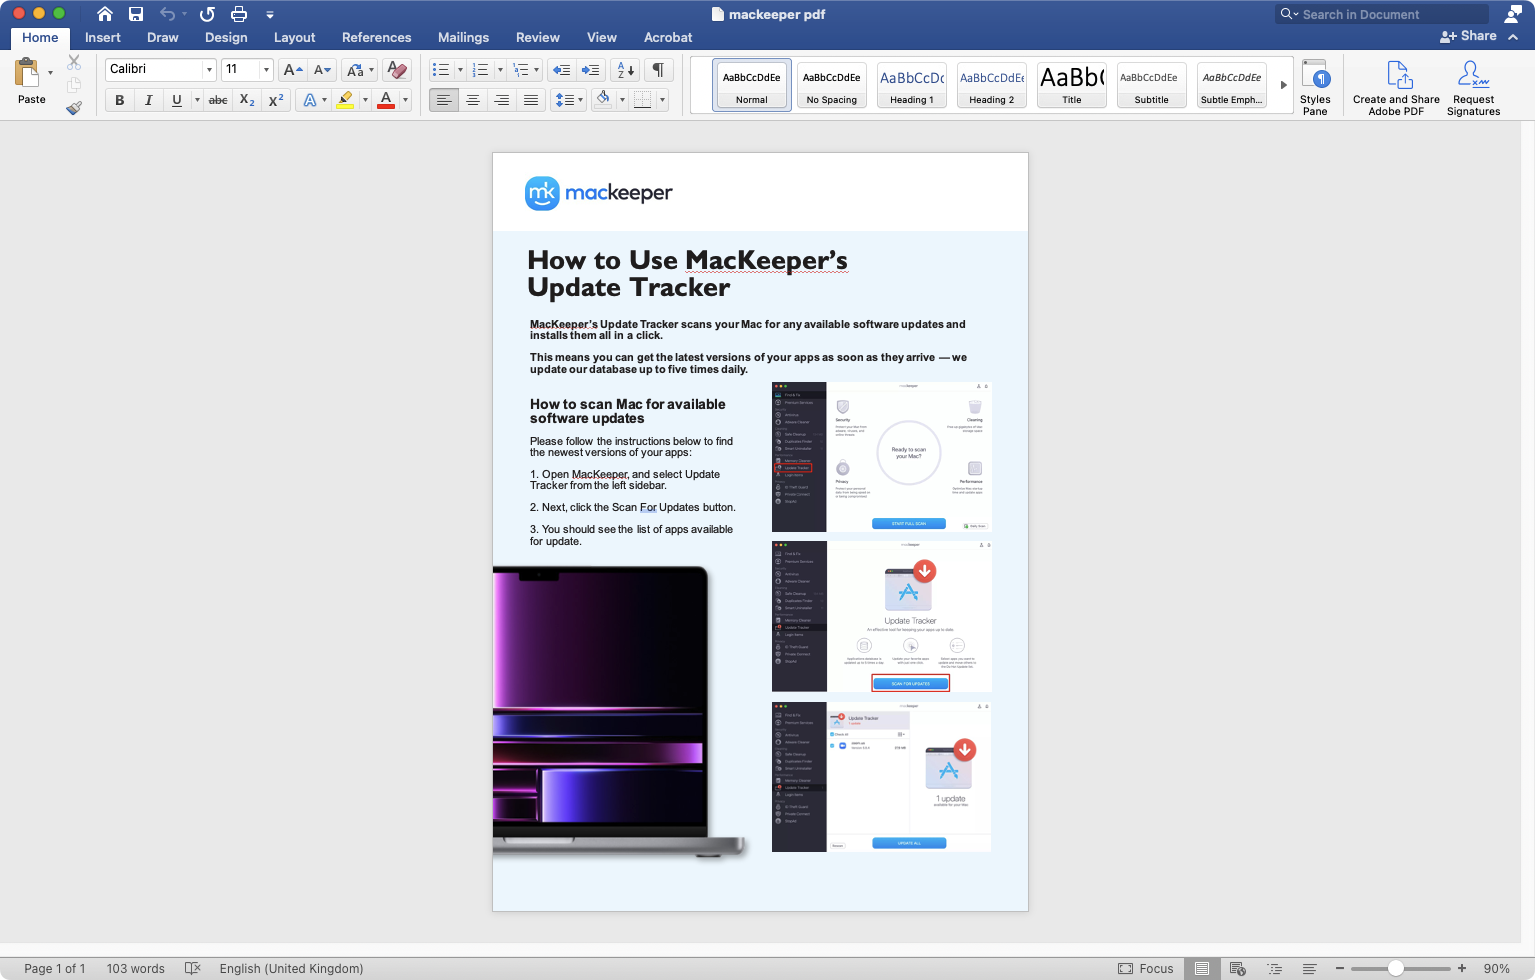Expand the styles gallery arrow
The image size is (1535, 980).
point(1284,85)
